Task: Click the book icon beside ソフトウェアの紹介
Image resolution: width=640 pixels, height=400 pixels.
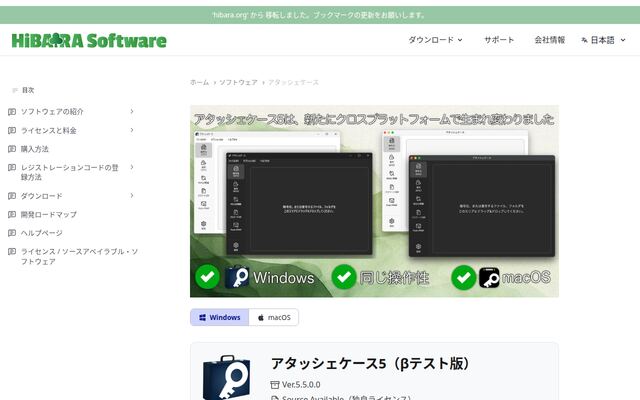Action: [12, 111]
